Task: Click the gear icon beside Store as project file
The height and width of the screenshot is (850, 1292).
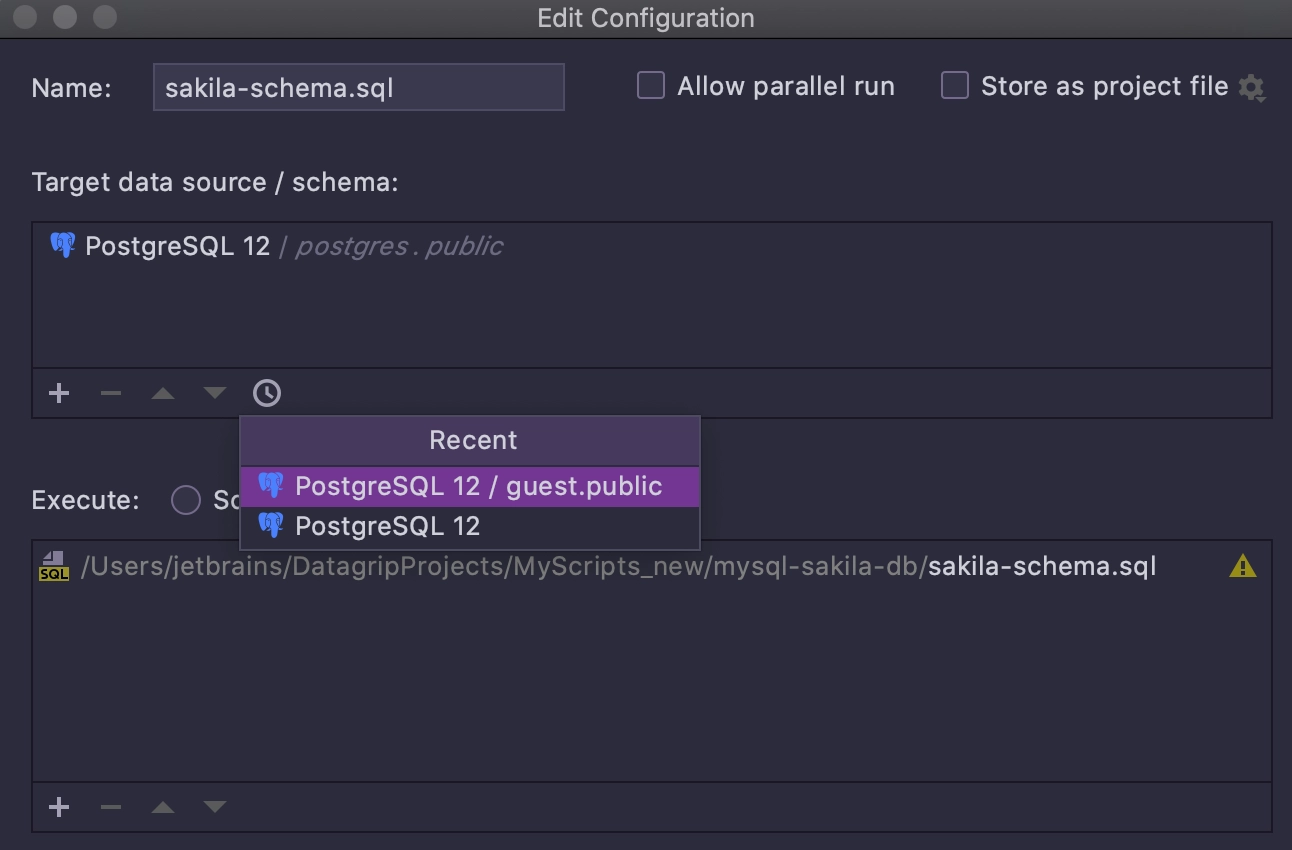Action: [x=1252, y=88]
